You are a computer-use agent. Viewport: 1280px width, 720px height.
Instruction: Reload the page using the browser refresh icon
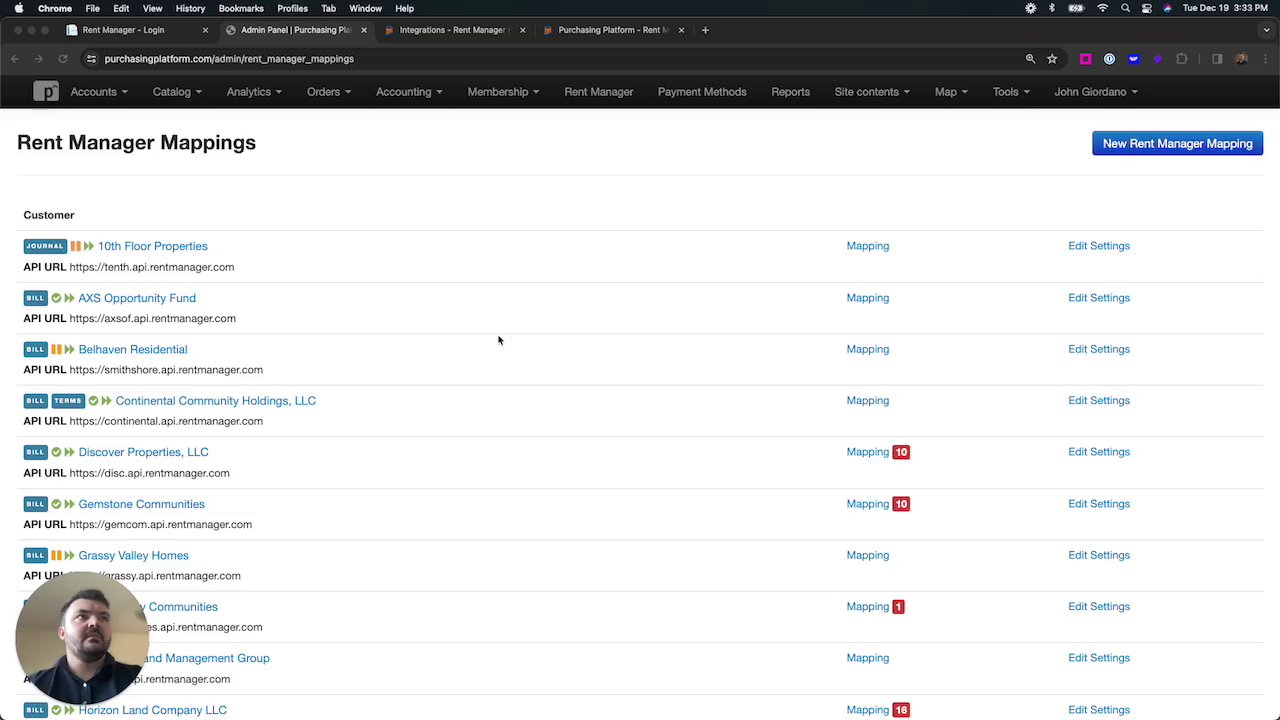pyautogui.click(x=62, y=59)
